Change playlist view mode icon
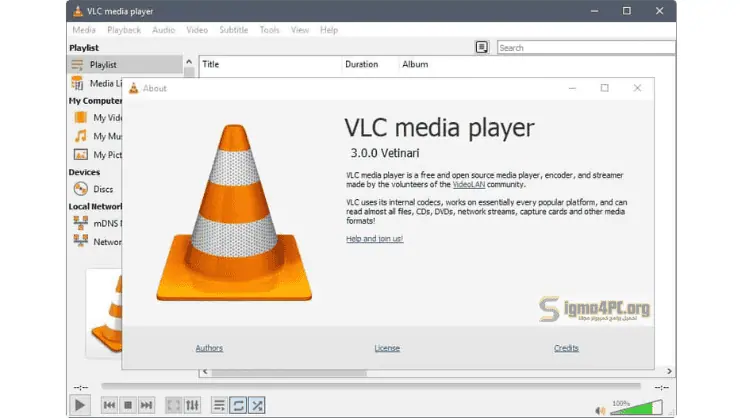This screenshot has height=418, width=743. (482, 47)
